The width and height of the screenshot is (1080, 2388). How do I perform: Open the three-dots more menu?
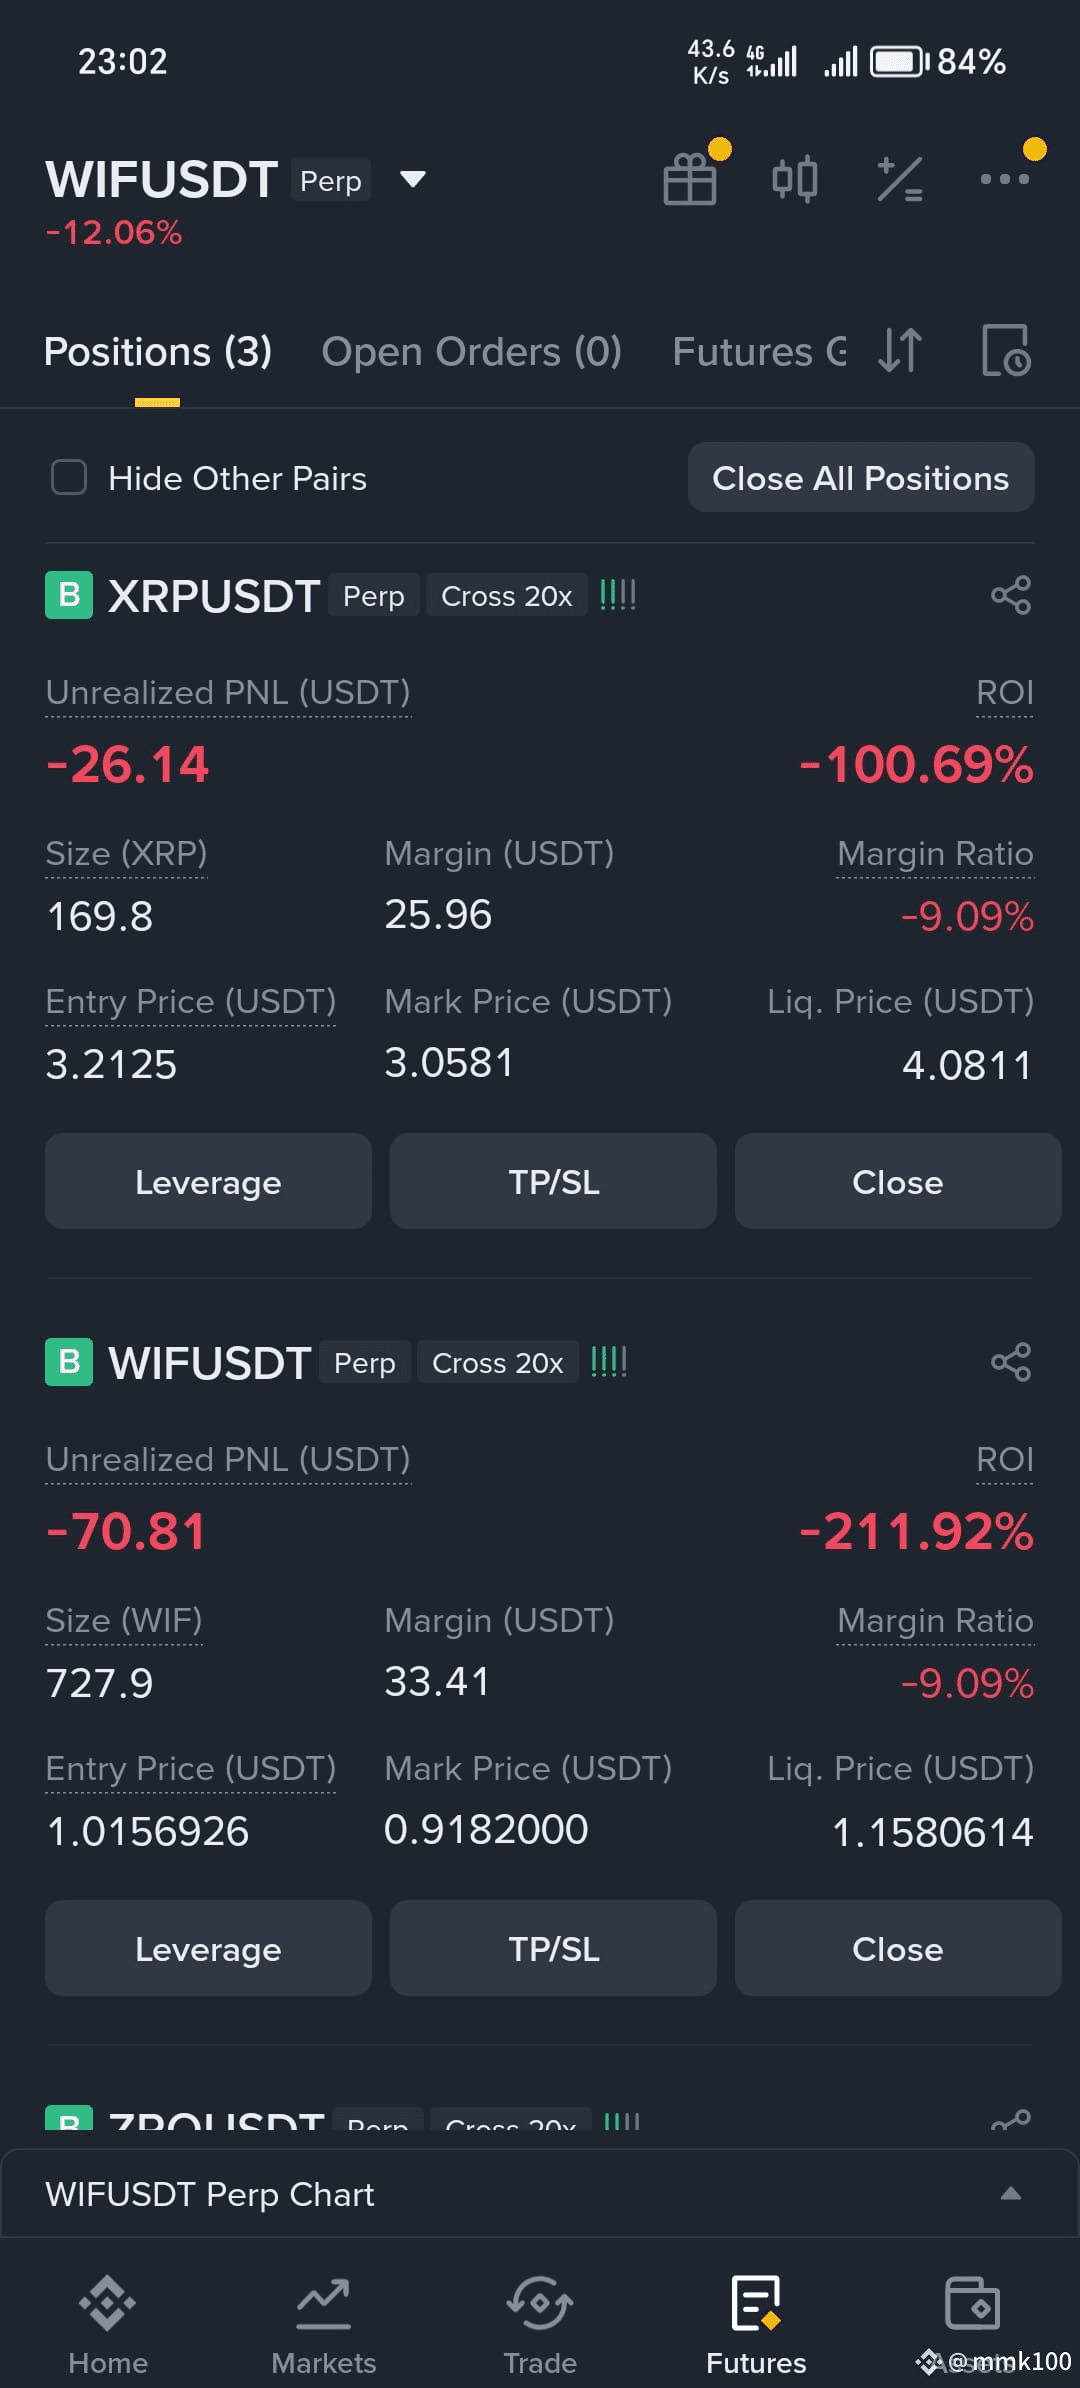[x=1005, y=179]
